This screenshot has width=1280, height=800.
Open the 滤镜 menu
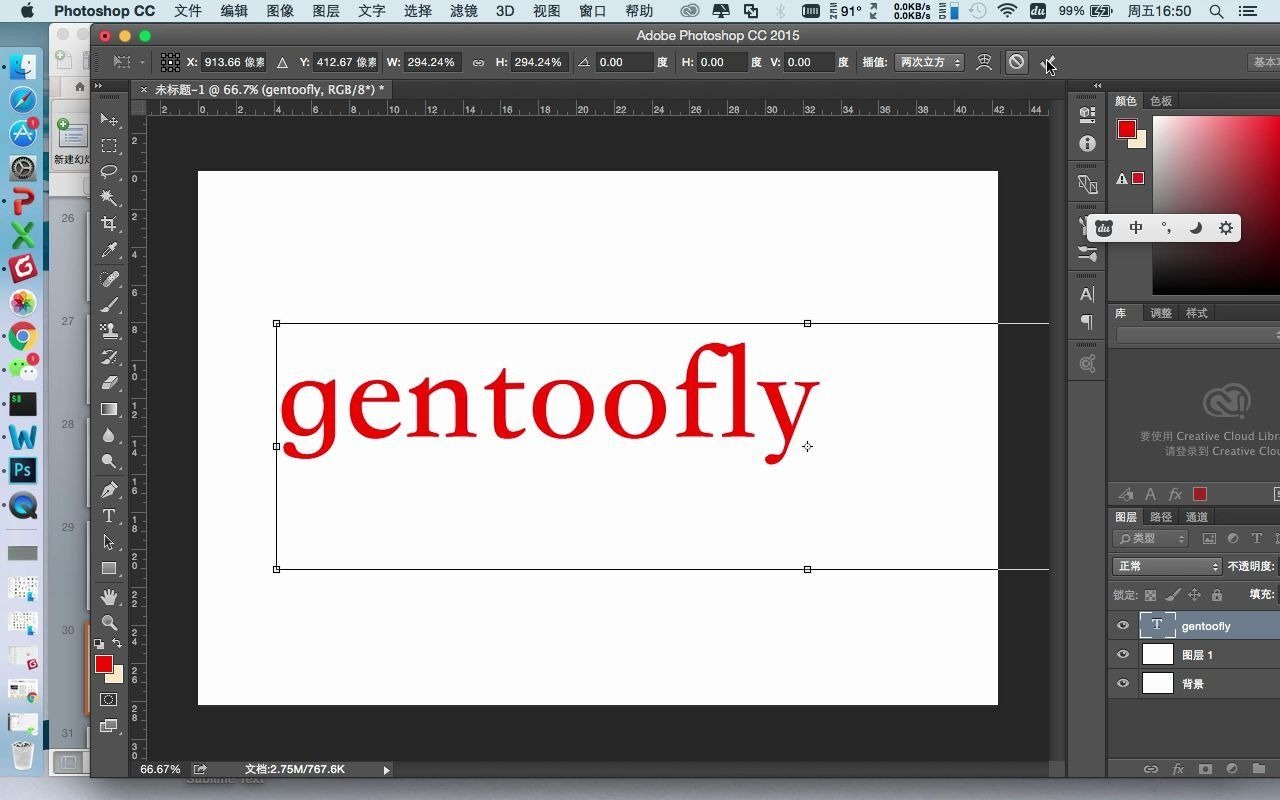463,11
